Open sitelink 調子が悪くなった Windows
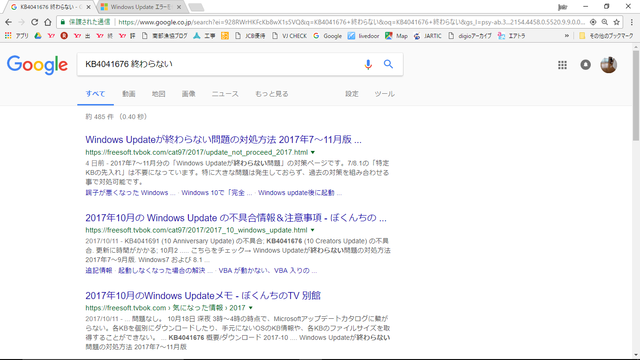 click(x=130, y=193)
